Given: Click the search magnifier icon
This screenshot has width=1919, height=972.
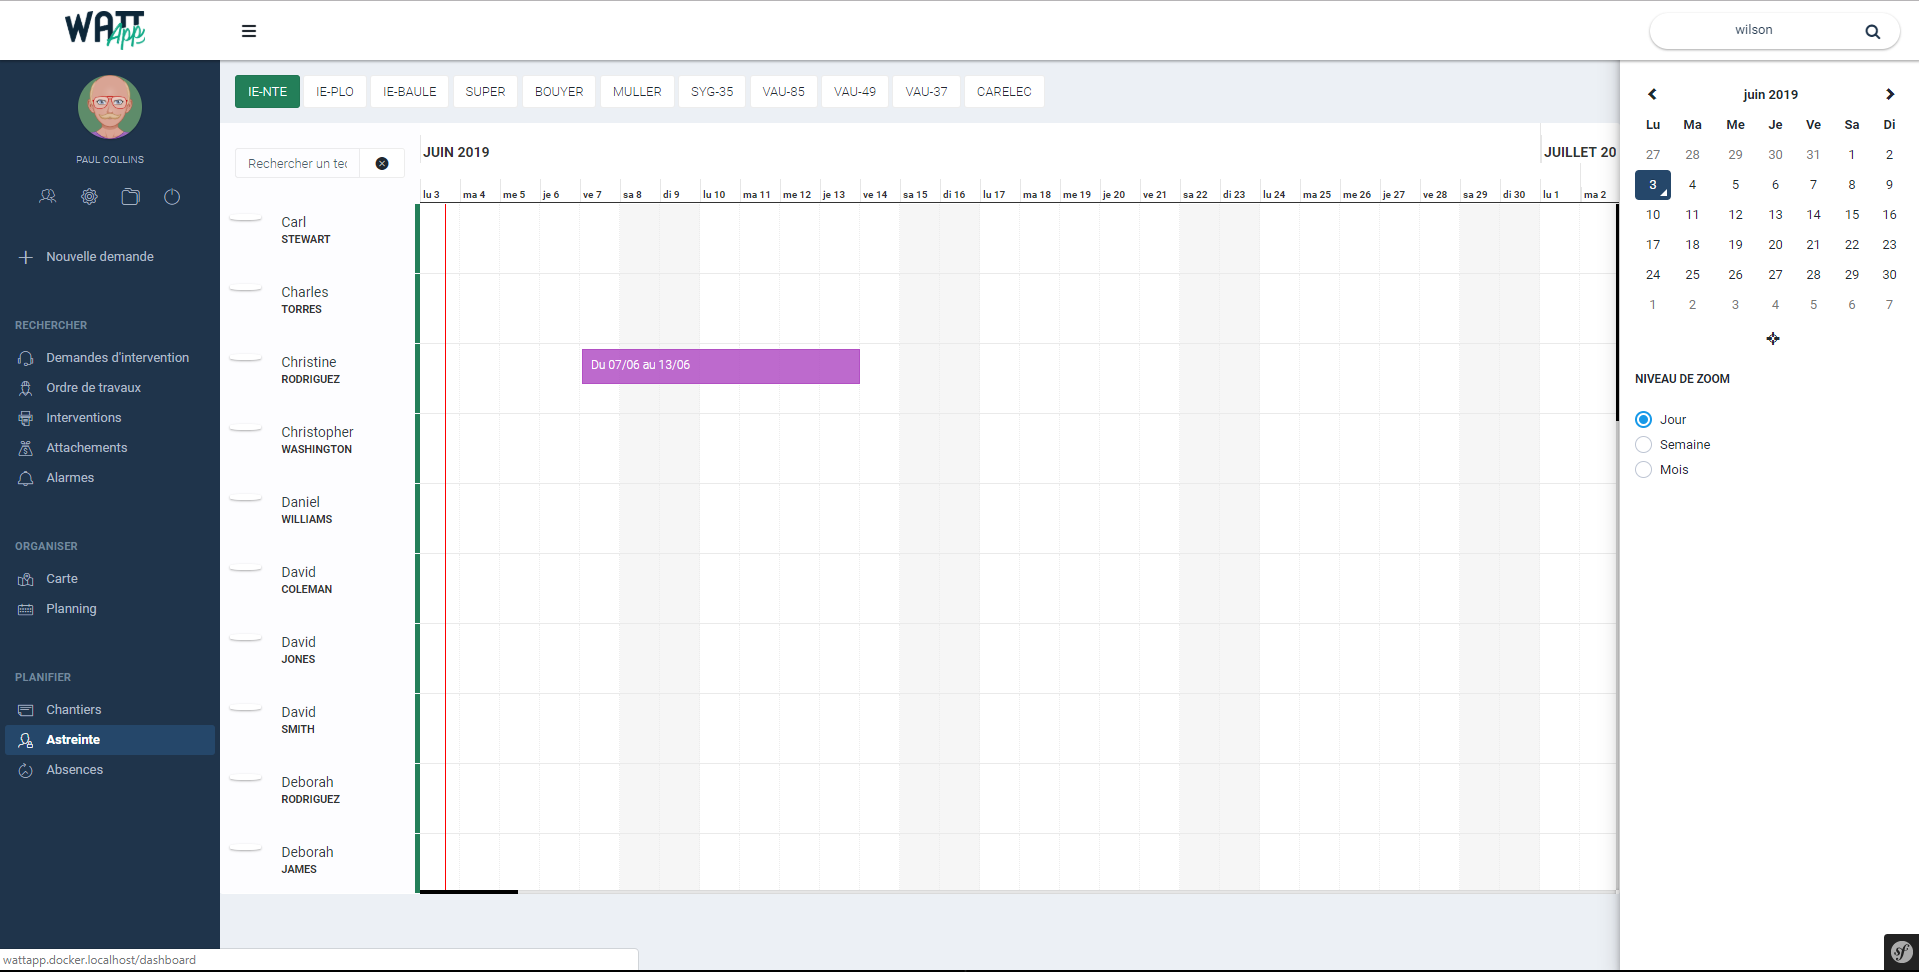Looking at the screenshot, I should pyautogui.click(x=1872, y=32).
